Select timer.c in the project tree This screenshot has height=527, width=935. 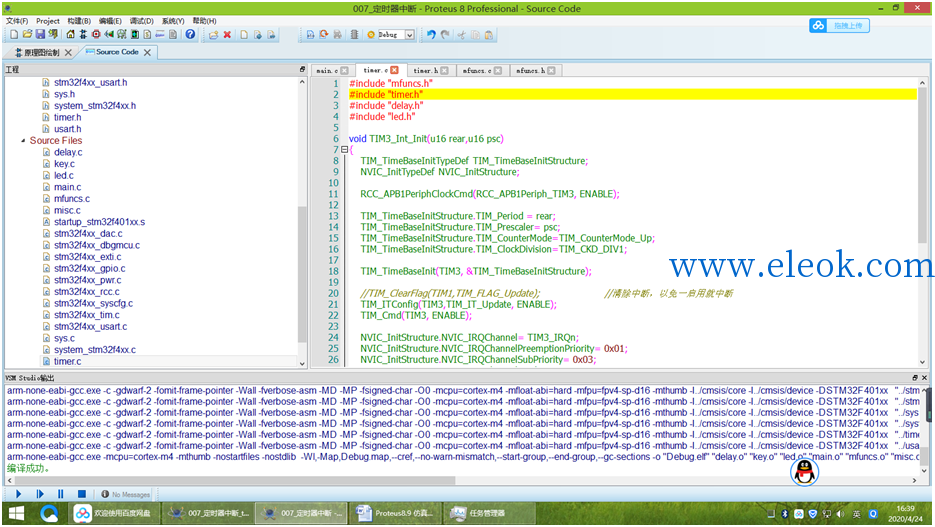pos(67,361)
